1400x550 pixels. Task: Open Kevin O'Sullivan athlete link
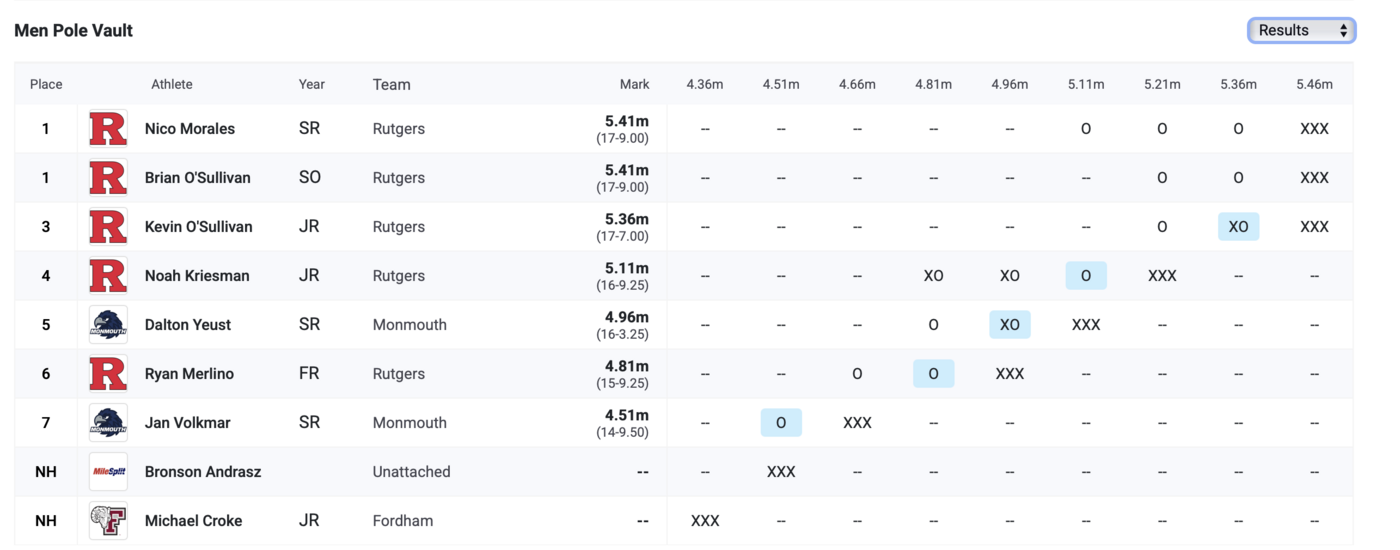198,227
